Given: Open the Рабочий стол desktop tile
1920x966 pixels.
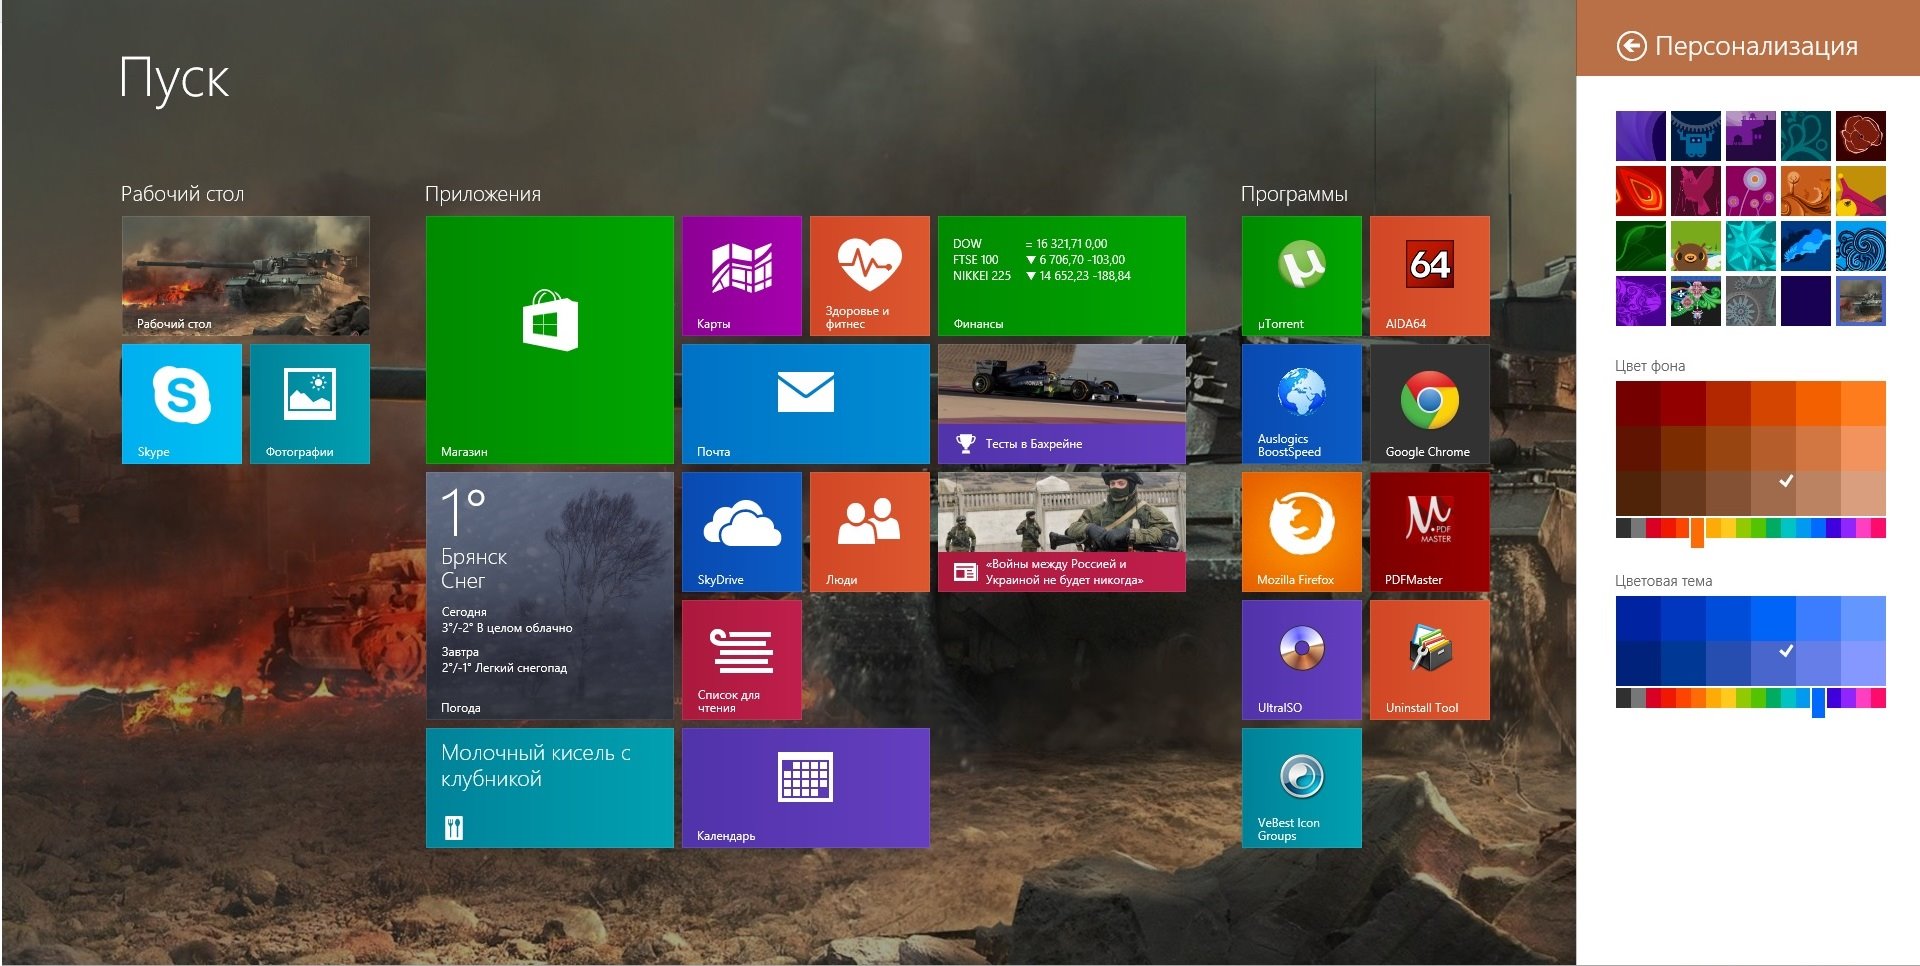Looking at the screenshot, I should (245, 275).
